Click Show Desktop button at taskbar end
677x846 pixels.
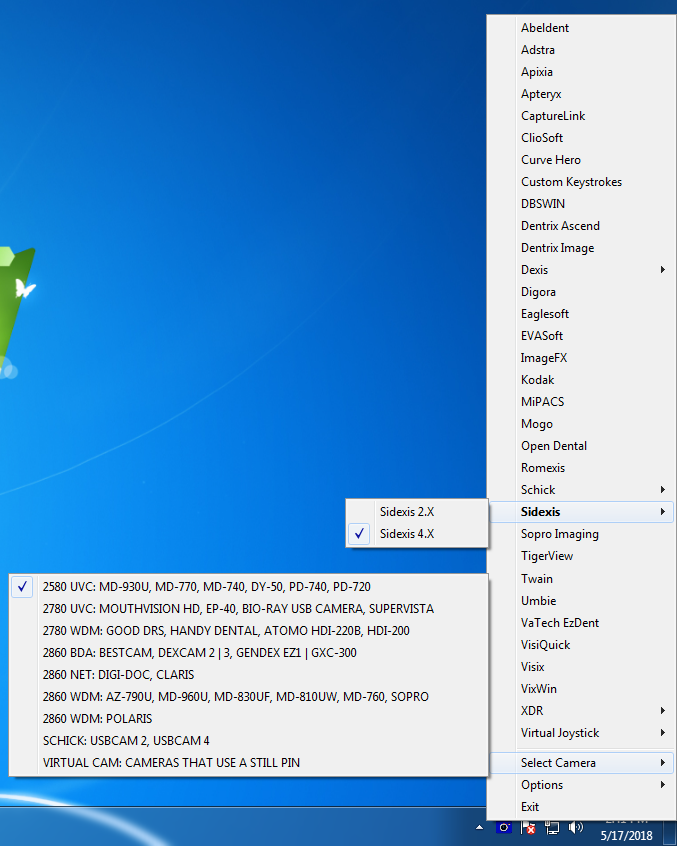671,831
